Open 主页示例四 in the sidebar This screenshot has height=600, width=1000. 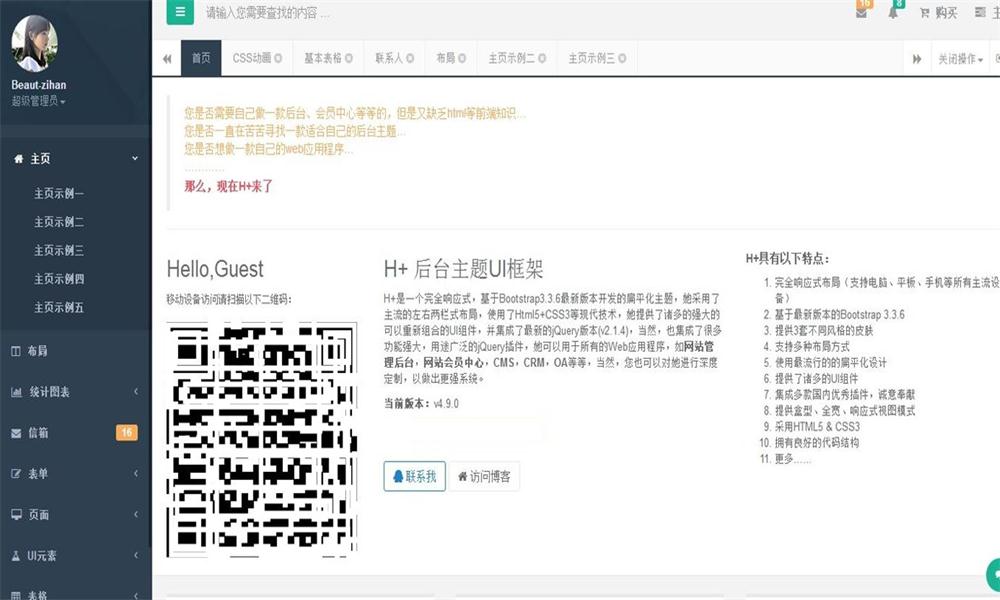click(59, 279)
